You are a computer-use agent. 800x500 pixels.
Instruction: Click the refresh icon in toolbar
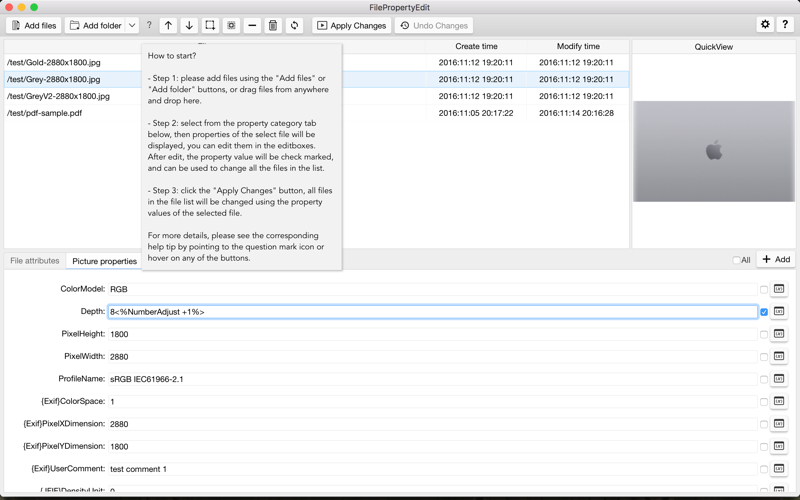[294, 26]
